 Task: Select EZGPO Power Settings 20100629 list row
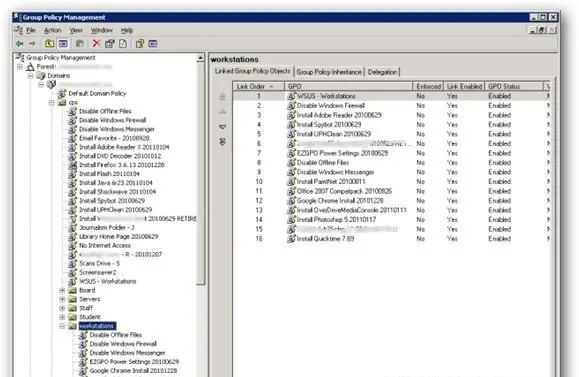[x=391, y=153]
